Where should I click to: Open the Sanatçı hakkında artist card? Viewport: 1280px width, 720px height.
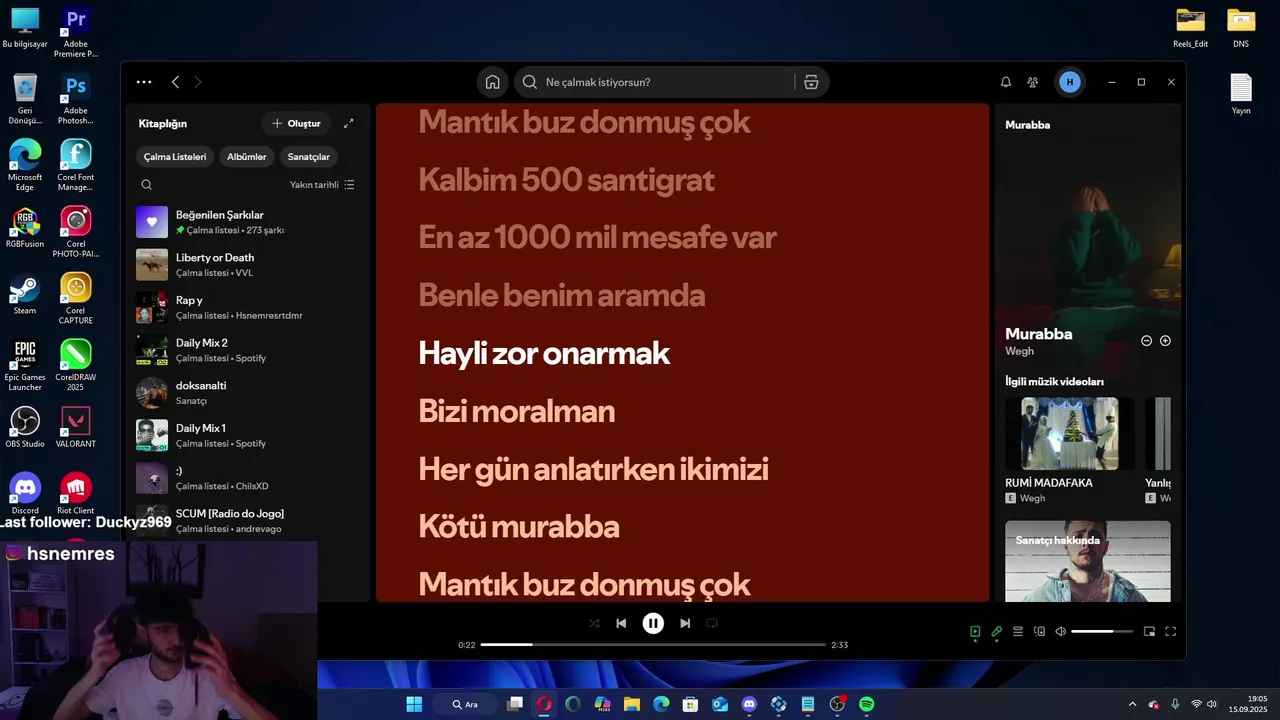tap(1088, 561)
